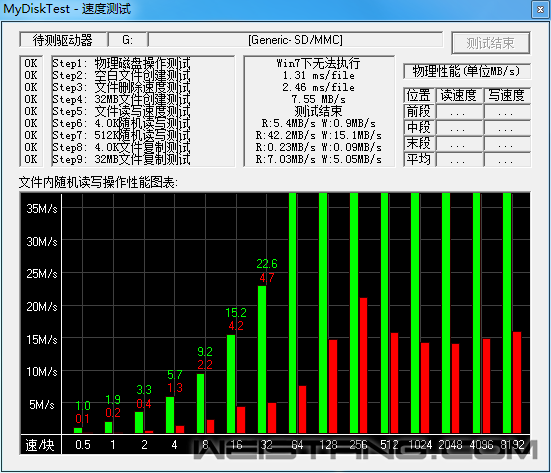Click the G: drive letter field
This screenshot has width=551, height=473.
(128, 40)
